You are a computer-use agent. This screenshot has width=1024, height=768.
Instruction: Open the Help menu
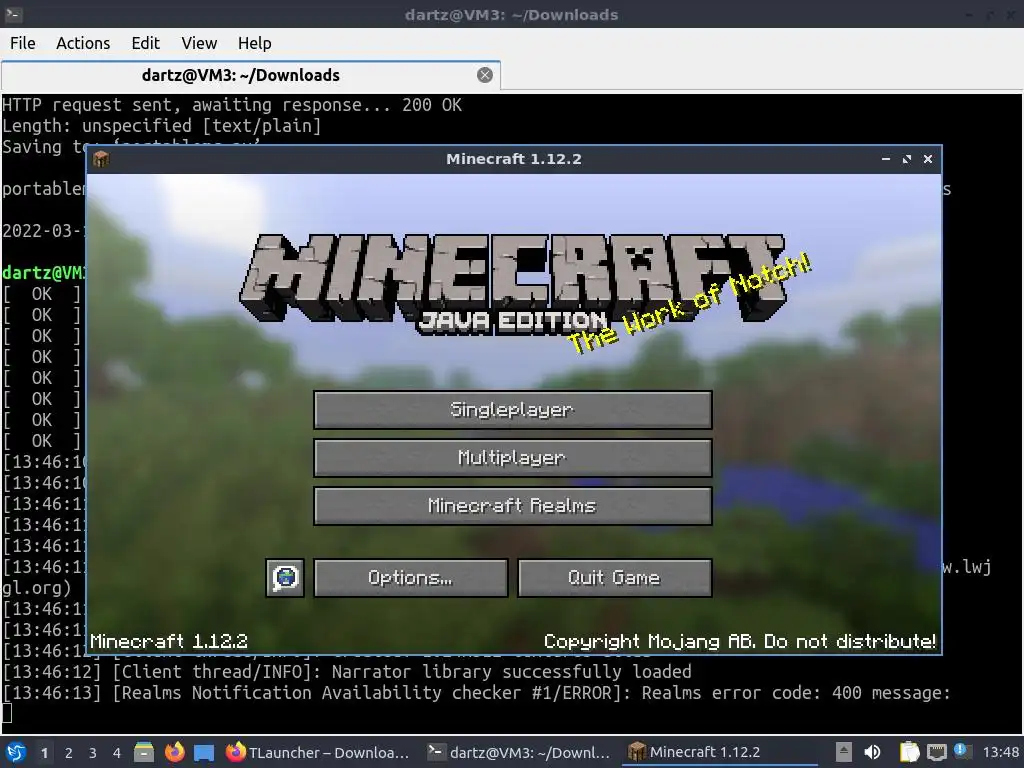tap(254, 43)
